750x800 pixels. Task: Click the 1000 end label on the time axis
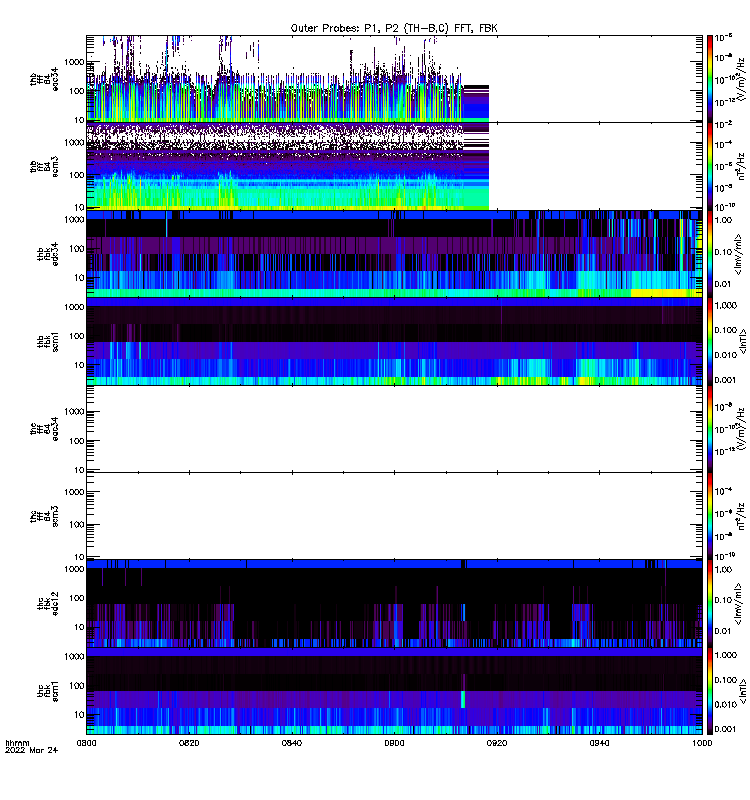click(x=702, y=743)
